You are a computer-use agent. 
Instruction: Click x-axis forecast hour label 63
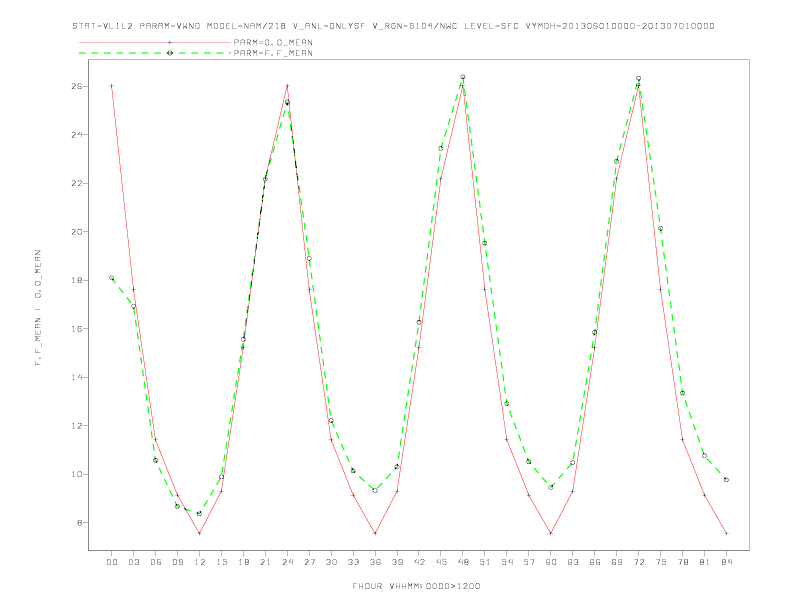pos(573,562)
